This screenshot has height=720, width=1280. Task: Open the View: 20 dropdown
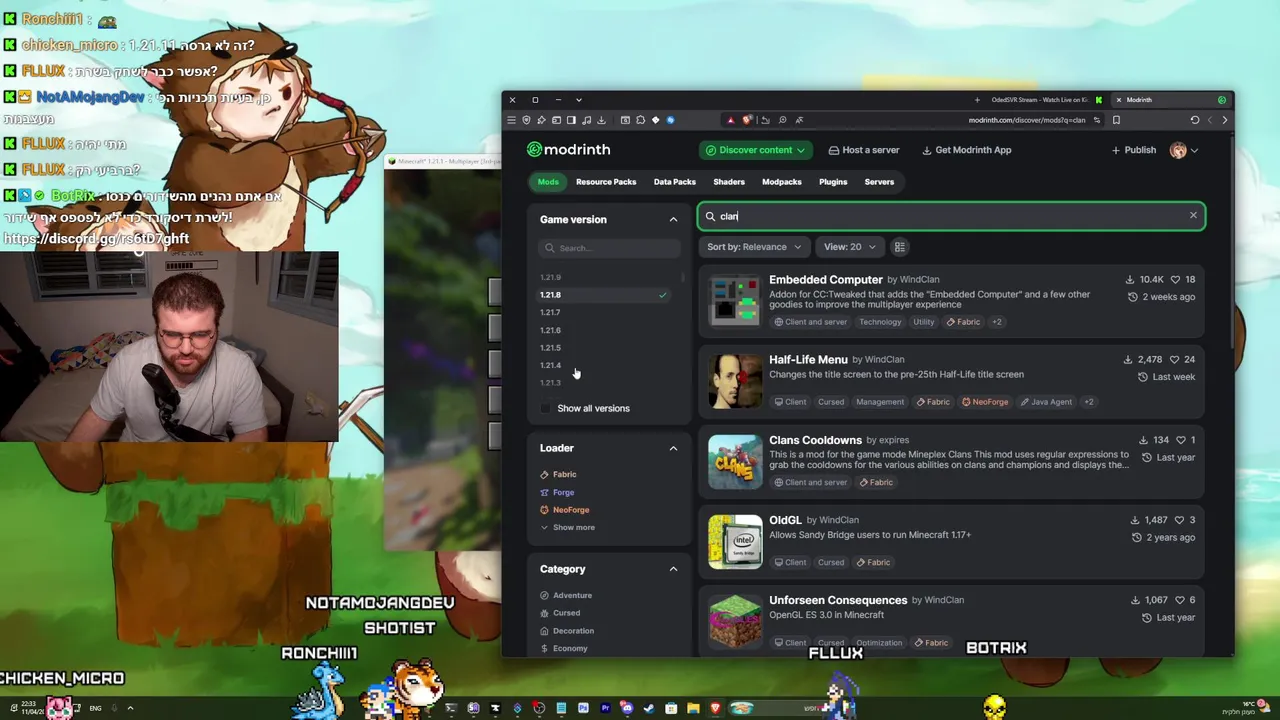850,247
